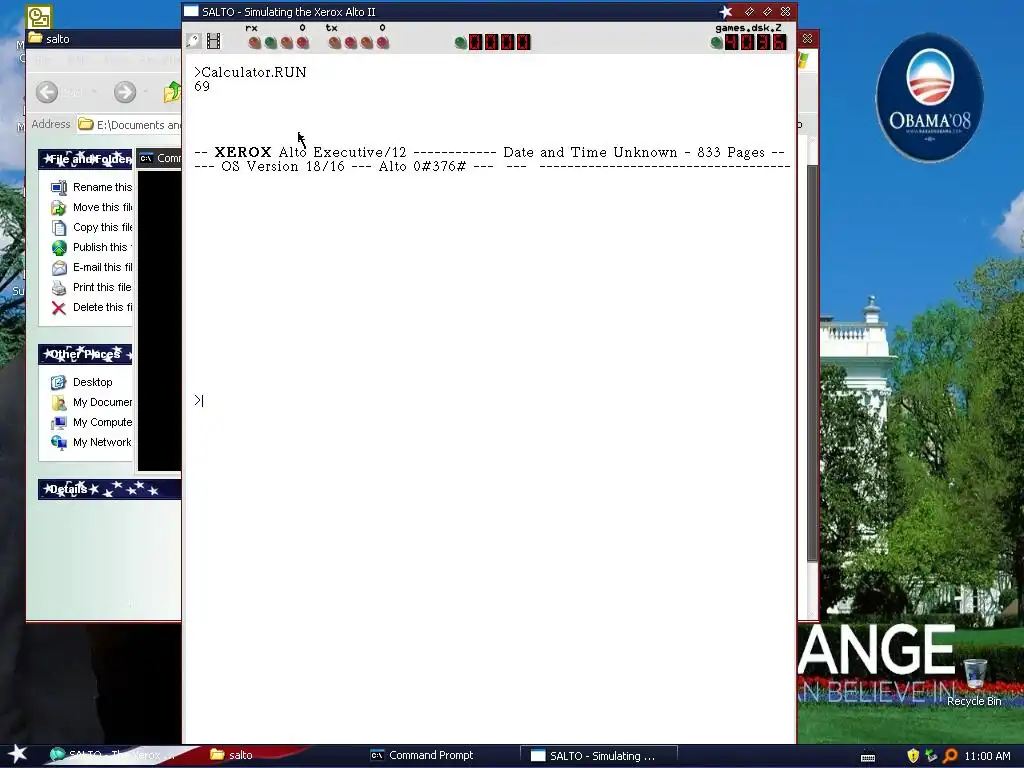Screen dimensions: 1024x768
Task: Click the first tx LED indicator
Action: coord(334,42)
